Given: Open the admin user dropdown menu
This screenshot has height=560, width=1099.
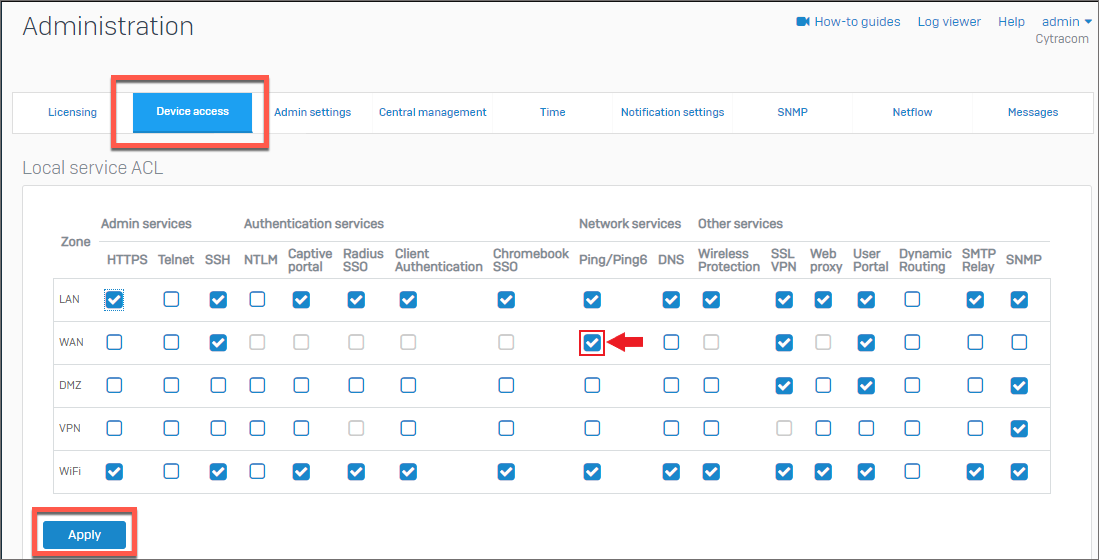Looking at the screenshot, I should tap(1066, 22).
